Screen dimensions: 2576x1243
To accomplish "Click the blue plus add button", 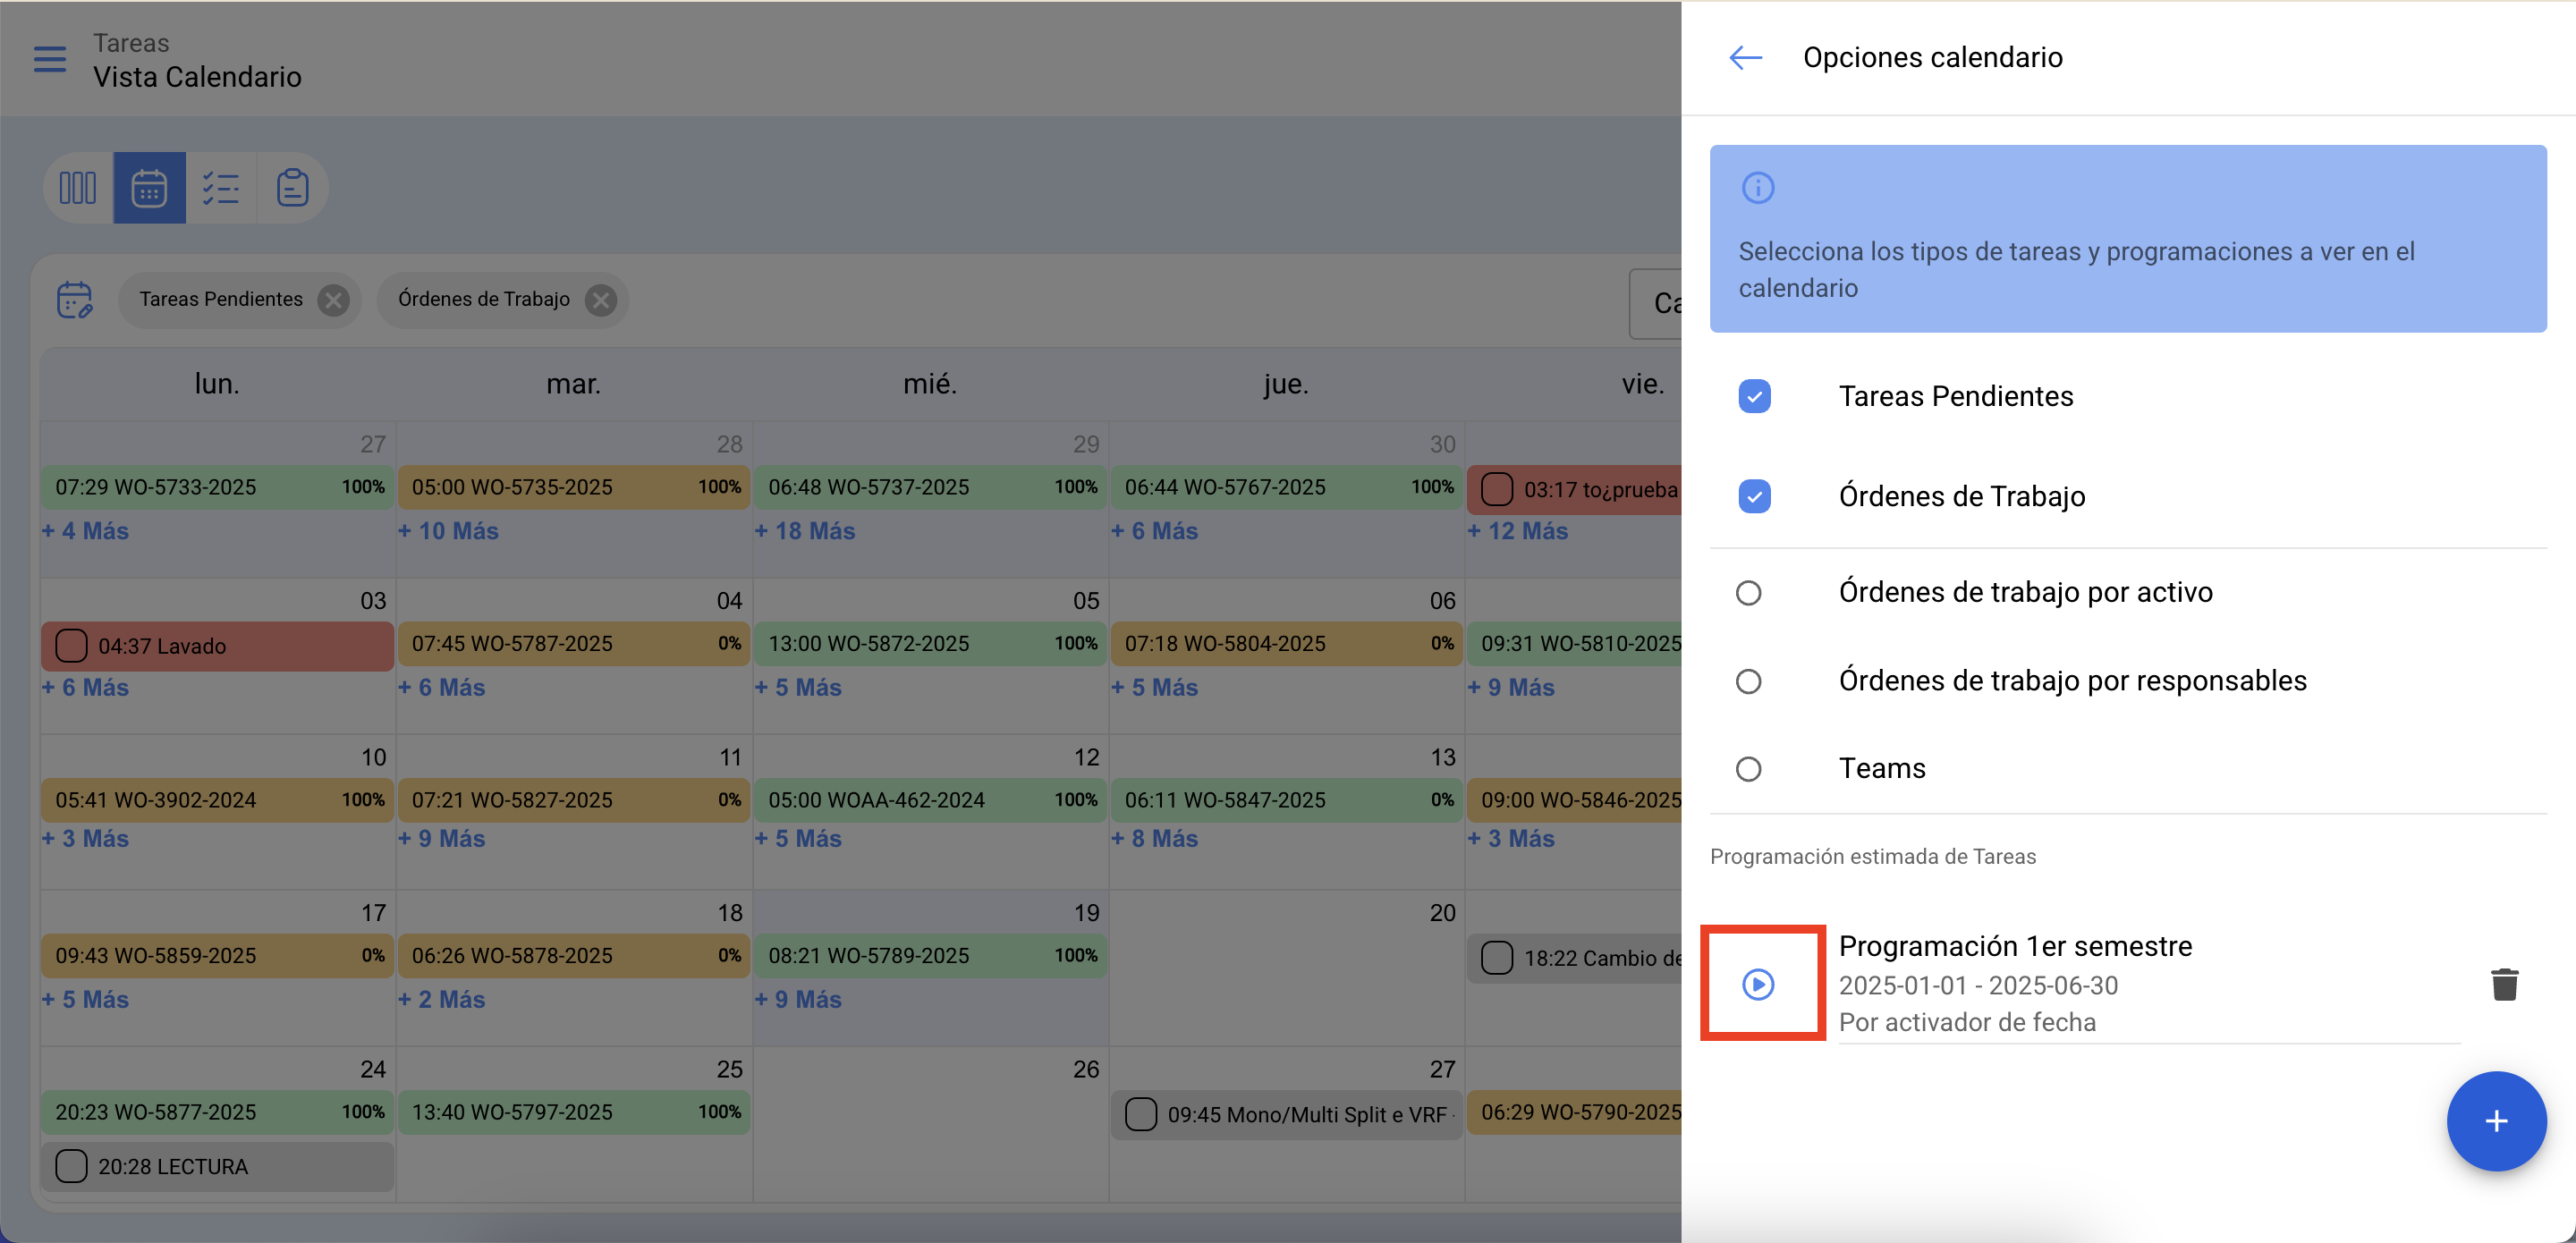I will tap(2496, 1121).
